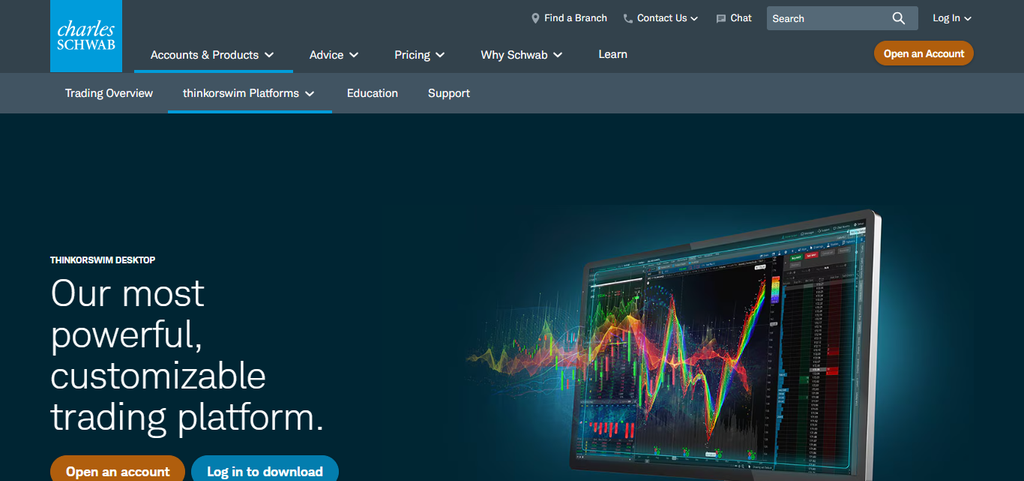Open the Education tab
This screenshot has height=481, width=1024.
pyautogui.click(x=372, y=93)
